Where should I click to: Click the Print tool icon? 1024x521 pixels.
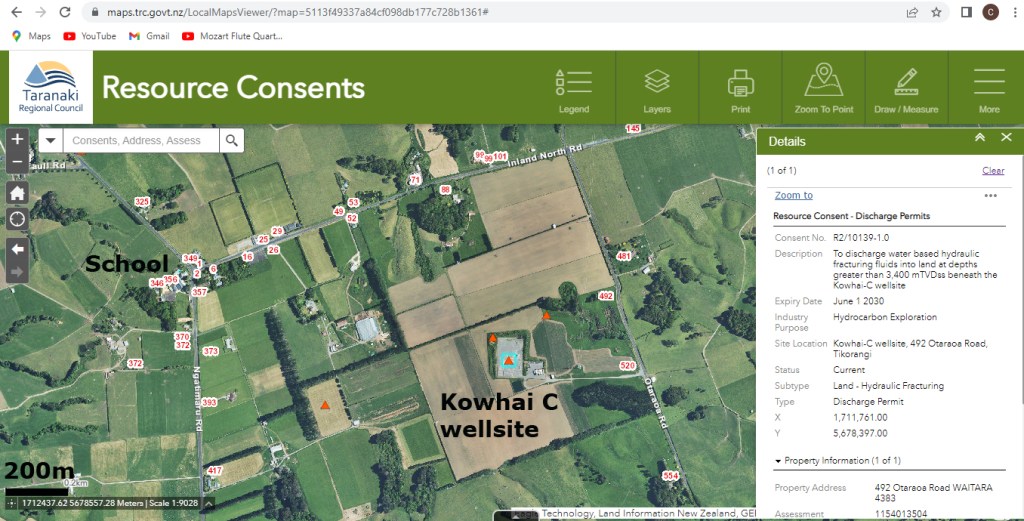[740, 88]
